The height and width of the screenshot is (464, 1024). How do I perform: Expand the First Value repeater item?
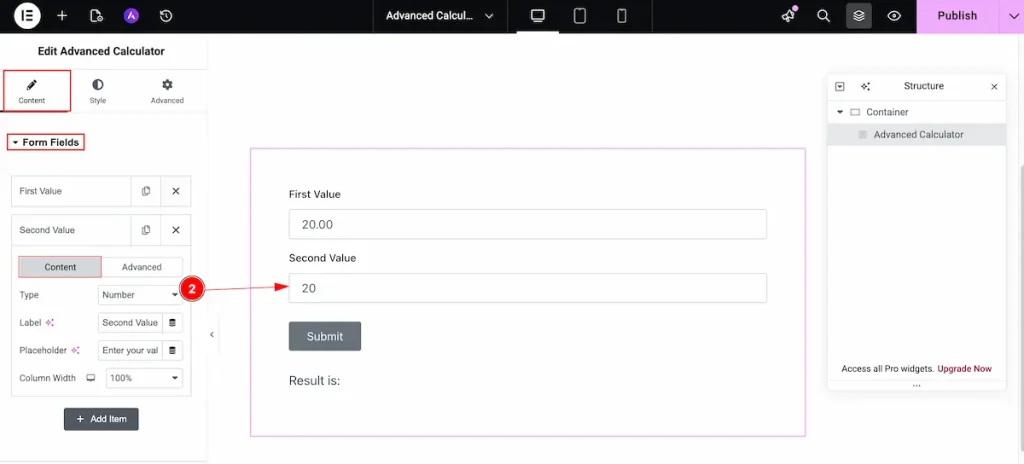pos(71,191)
